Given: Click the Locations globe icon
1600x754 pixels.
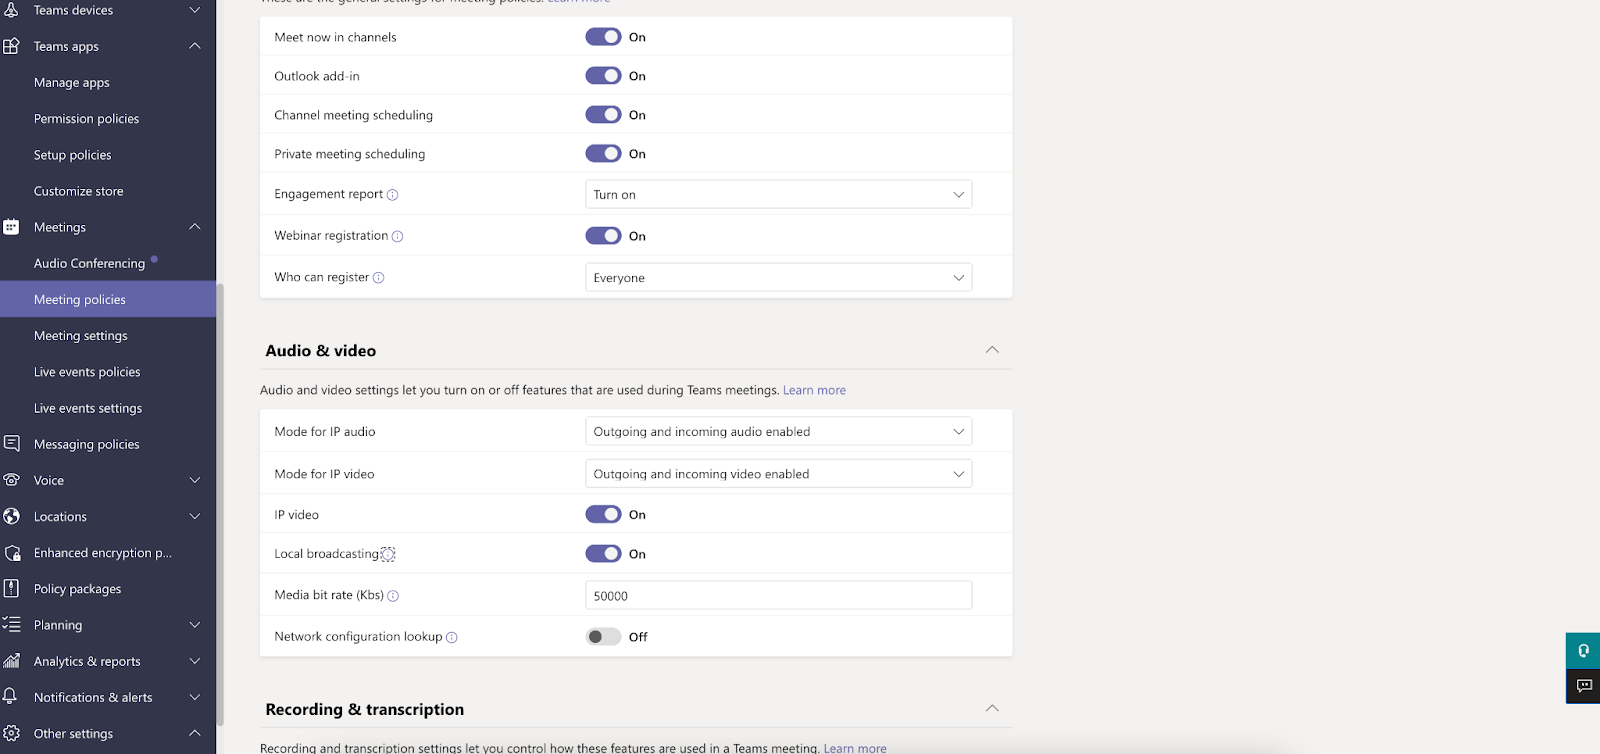Looking at the screenshot, I should coord(11,516).
